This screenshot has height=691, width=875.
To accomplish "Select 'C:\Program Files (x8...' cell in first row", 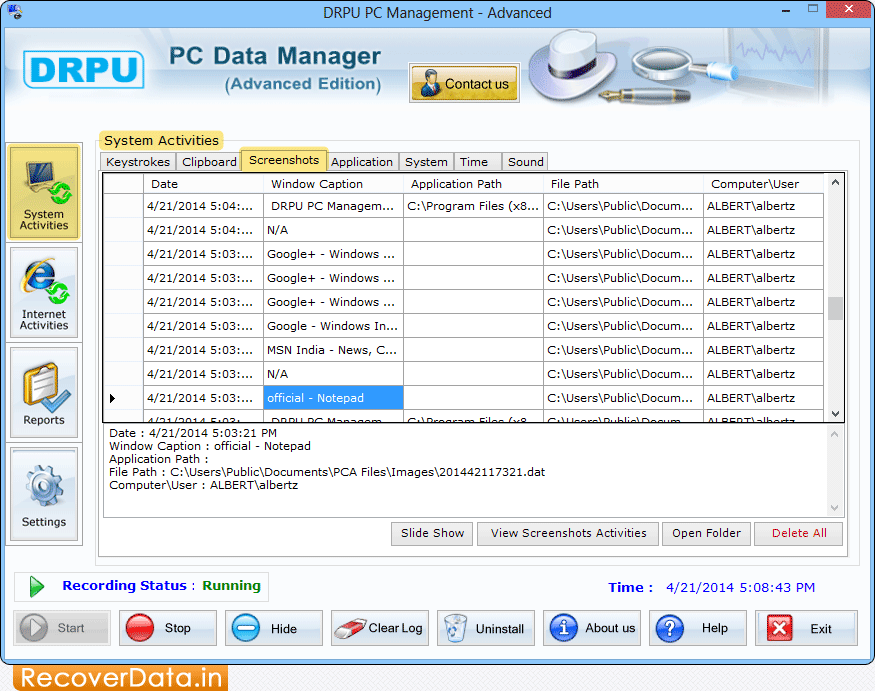I will [473, 206].
